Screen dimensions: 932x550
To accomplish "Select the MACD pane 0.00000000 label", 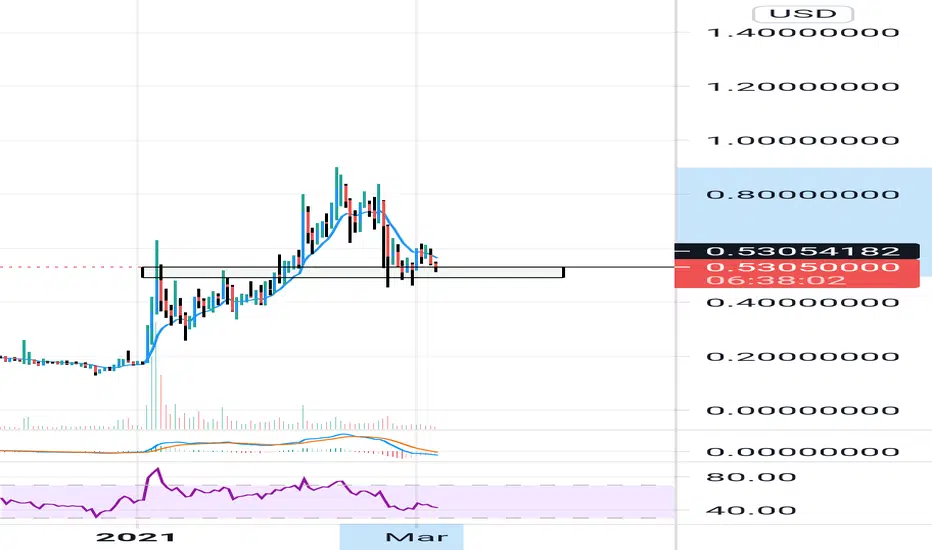I will point(803,452).
